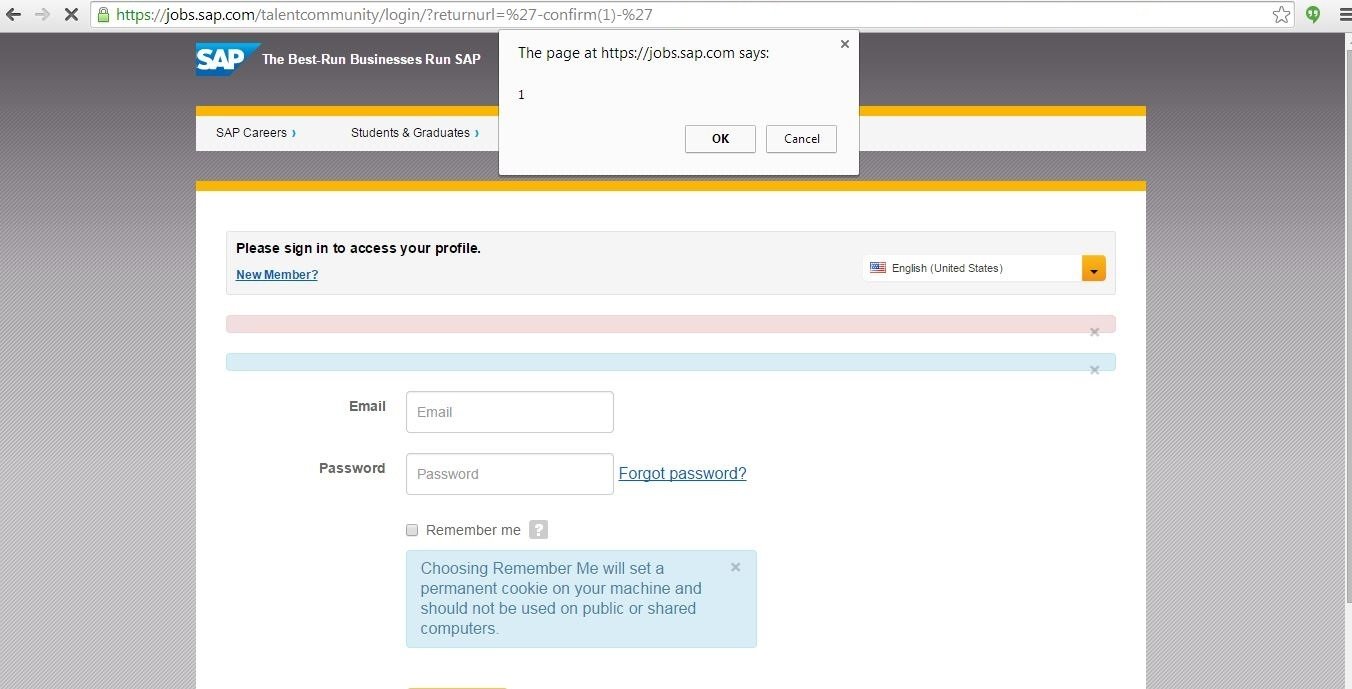Click the Password input field
The image size is (1352, 689).
[510, 474]
